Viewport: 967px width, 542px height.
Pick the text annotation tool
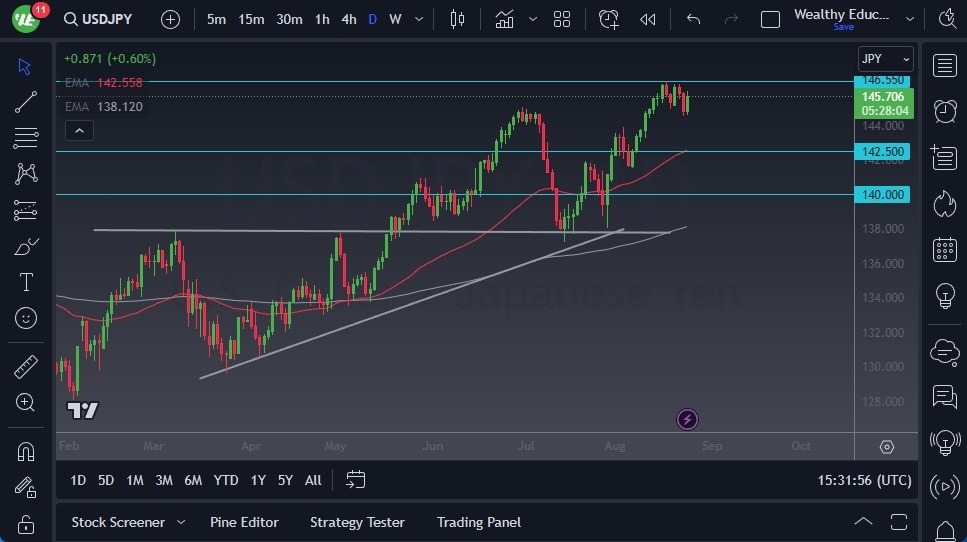(x=25, y=282)
